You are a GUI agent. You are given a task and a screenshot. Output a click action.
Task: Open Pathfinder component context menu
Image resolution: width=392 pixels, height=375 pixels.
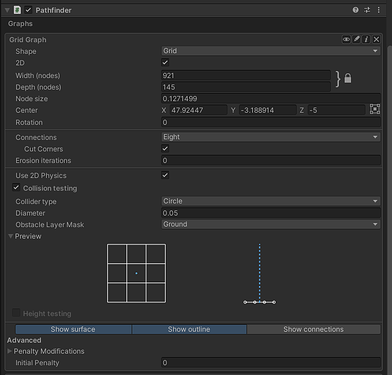[378, 10]
